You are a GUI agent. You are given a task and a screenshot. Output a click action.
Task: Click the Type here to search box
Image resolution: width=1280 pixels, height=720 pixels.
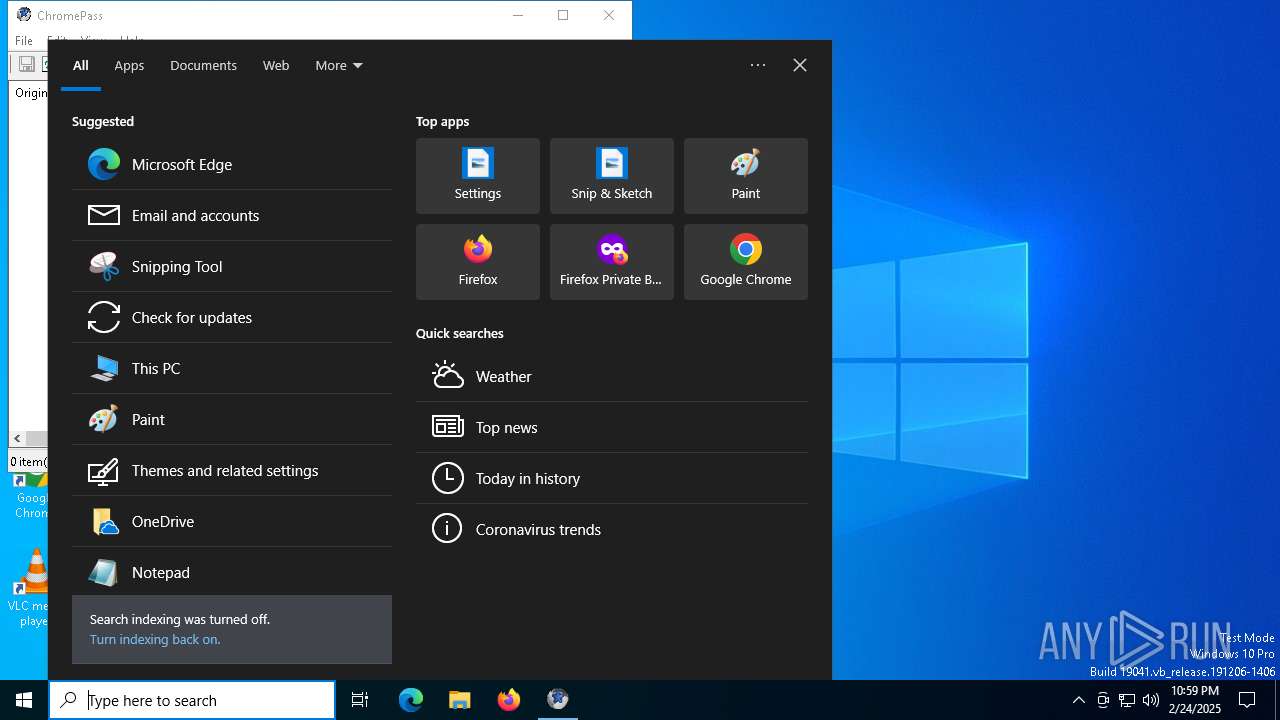click(x=192, y=700)
